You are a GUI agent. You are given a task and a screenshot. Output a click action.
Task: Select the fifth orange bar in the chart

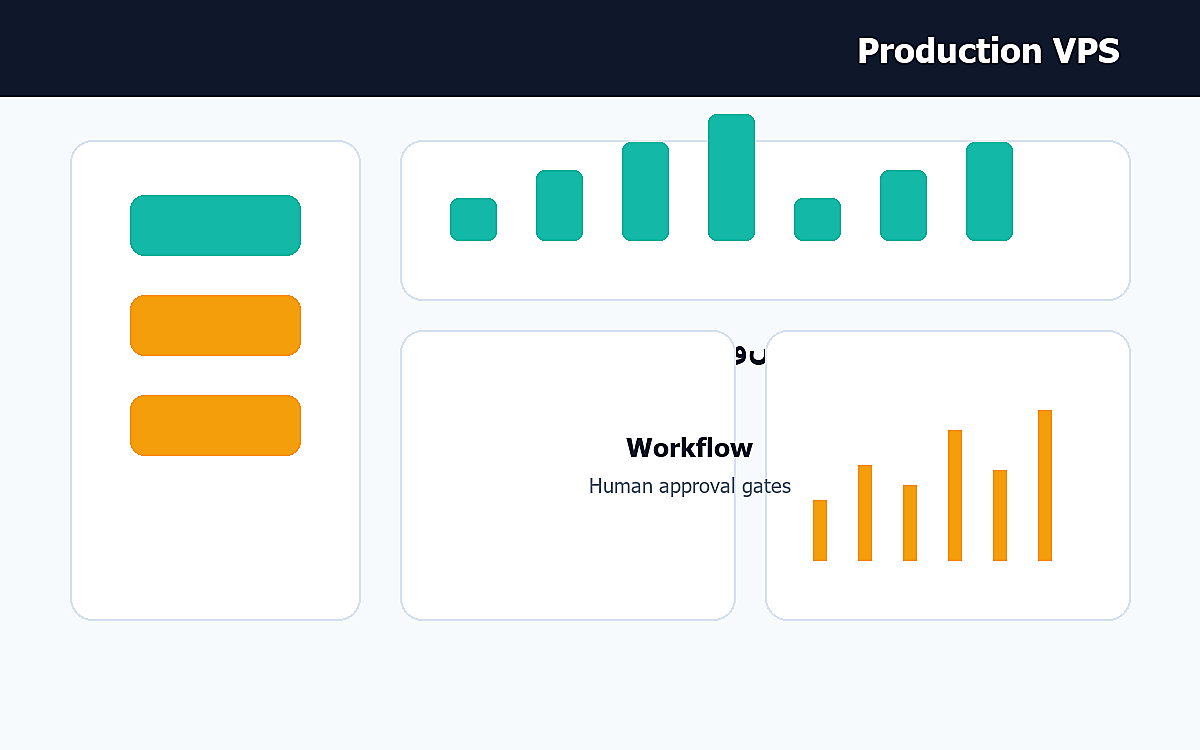[1000, 515]
